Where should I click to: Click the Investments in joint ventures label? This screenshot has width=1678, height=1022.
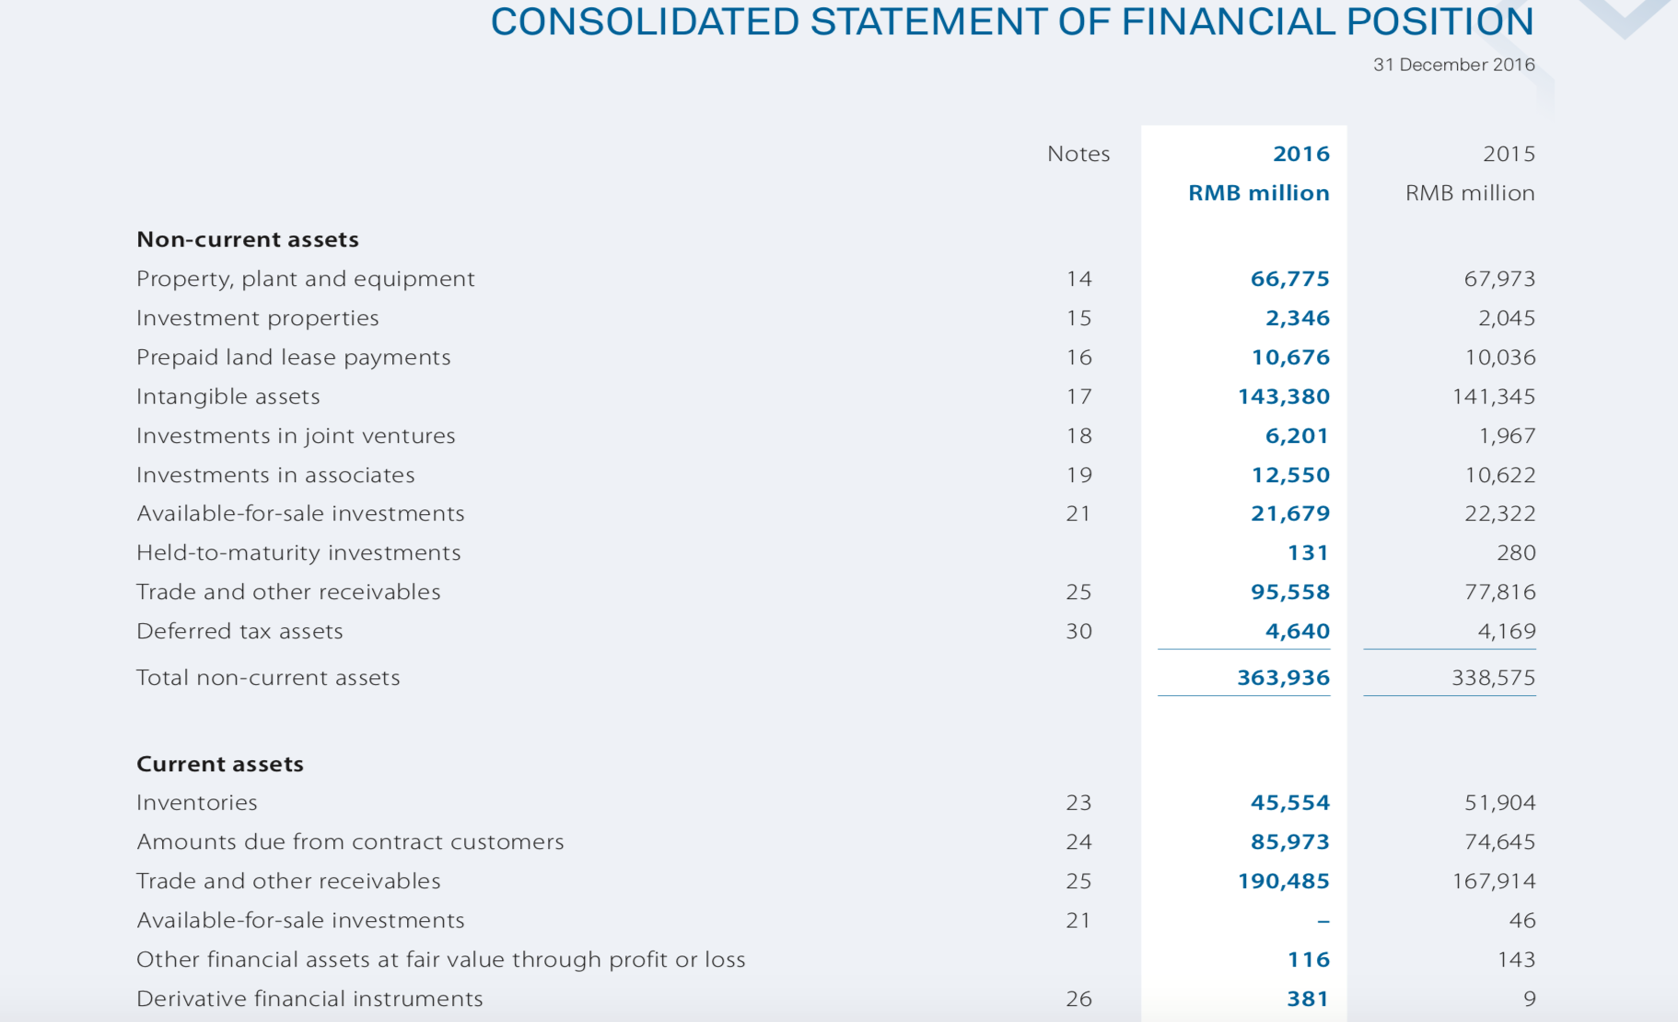[x=295, y=436]
